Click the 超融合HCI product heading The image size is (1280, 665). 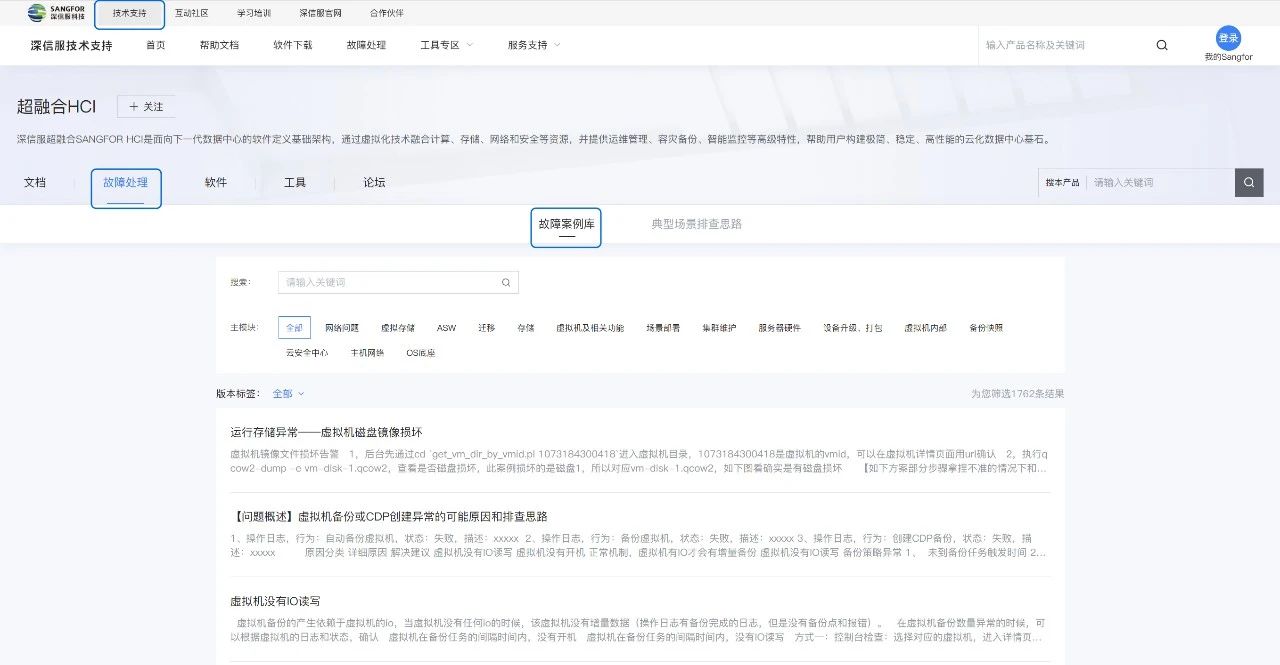tap(57, 106)
